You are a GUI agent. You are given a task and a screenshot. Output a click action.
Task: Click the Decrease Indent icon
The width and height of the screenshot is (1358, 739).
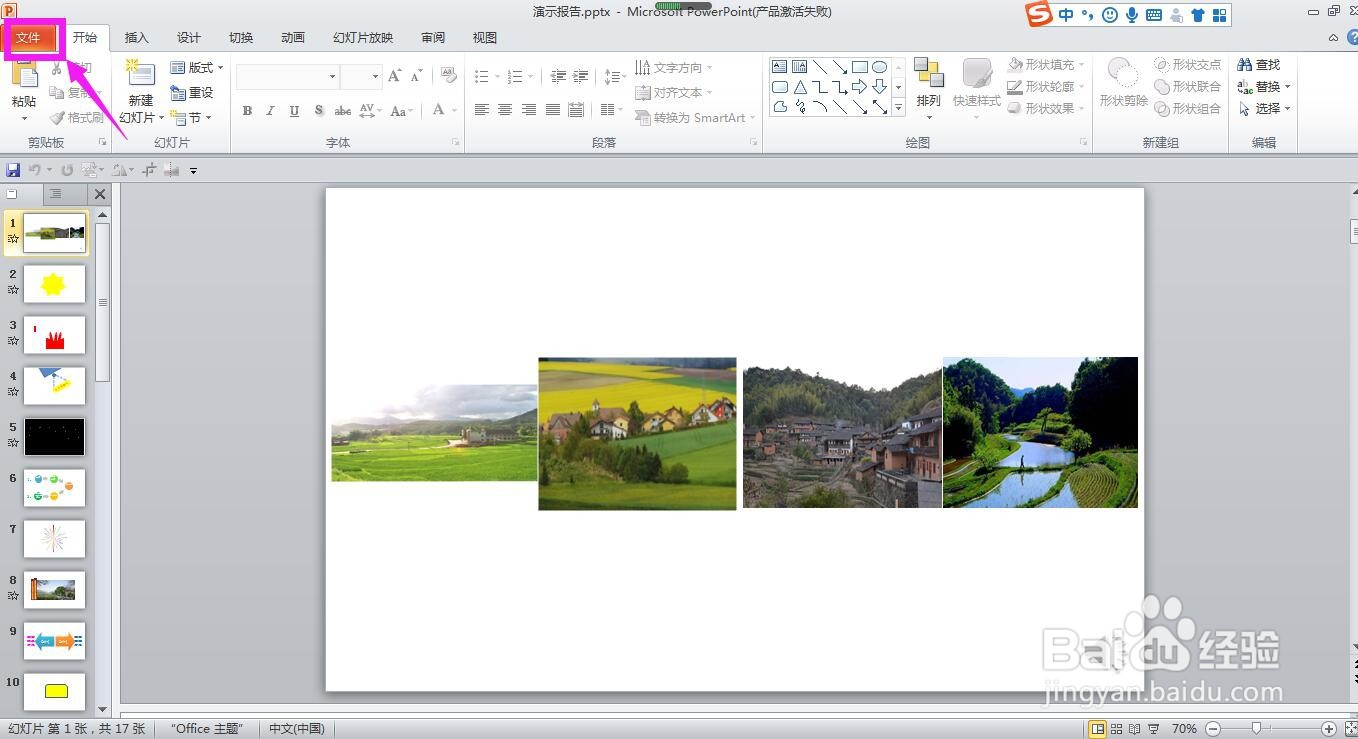(x=558, y=76)
